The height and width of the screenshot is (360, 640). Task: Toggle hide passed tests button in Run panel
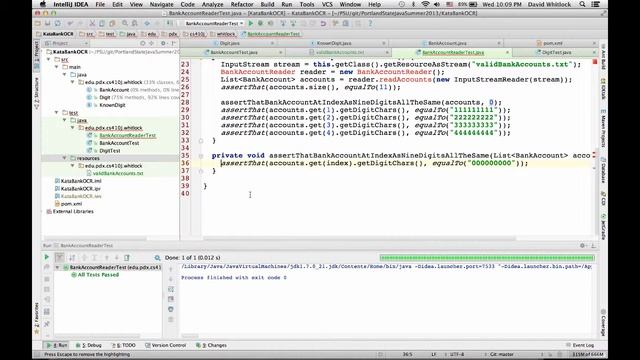tap(60, 258)
